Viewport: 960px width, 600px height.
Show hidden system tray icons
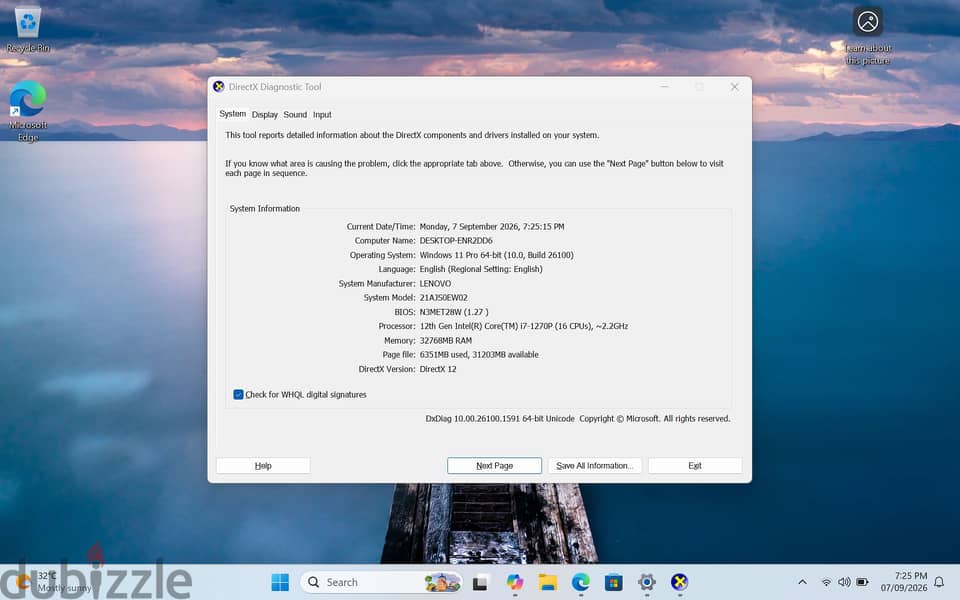(x=803, y=582)
